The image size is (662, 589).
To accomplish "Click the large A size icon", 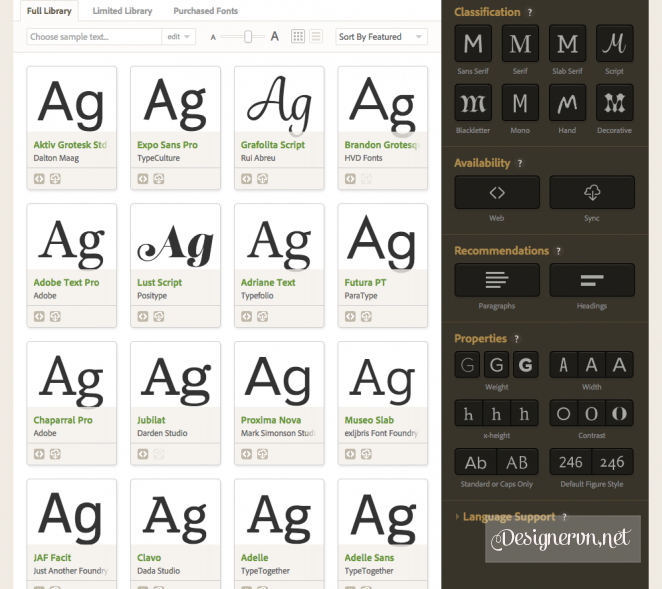I will tap(275, 37).
